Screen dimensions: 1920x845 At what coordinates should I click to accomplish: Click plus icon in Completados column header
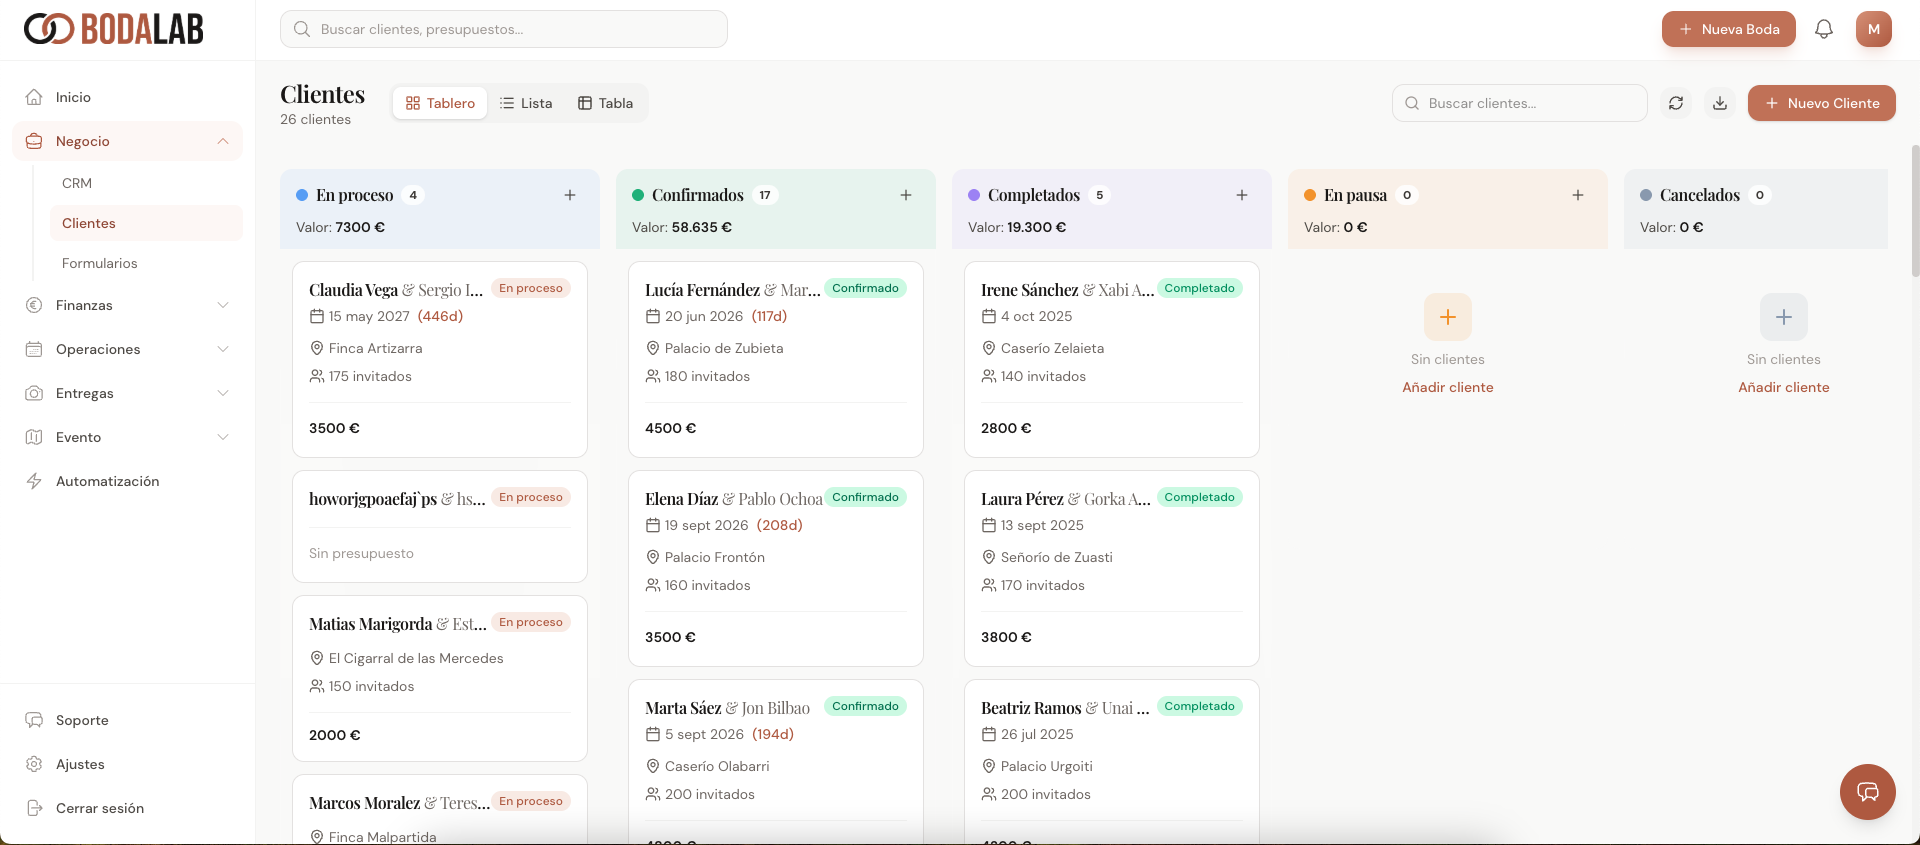pos(1242,195)
